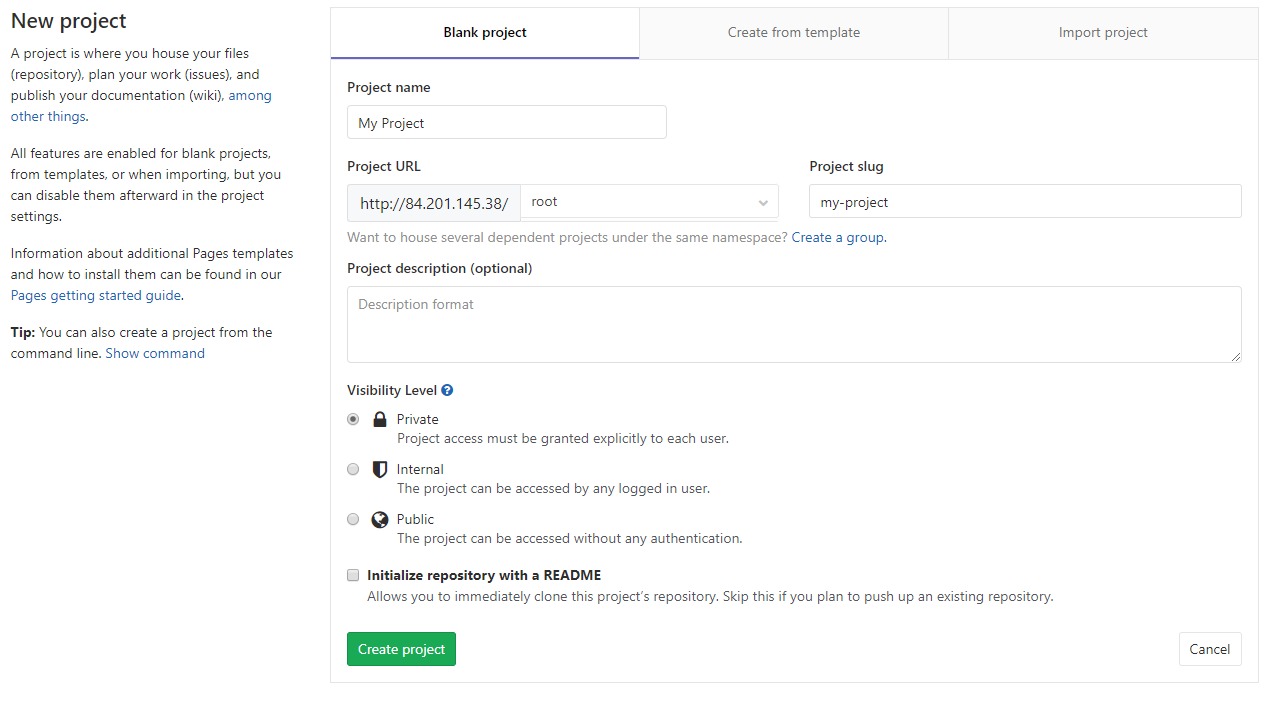Viewport: 1273px width, 702px height.
Task: Open the namespace dropdown showing root
Action: click(650, 201)
